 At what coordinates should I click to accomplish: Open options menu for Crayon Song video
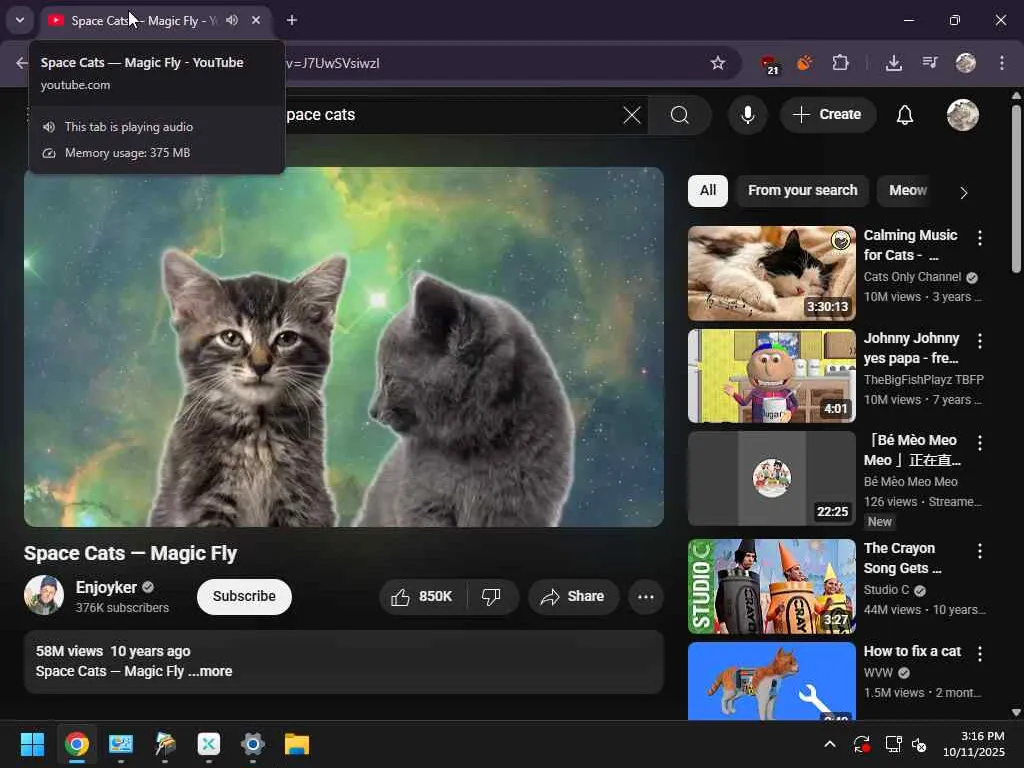980,551
